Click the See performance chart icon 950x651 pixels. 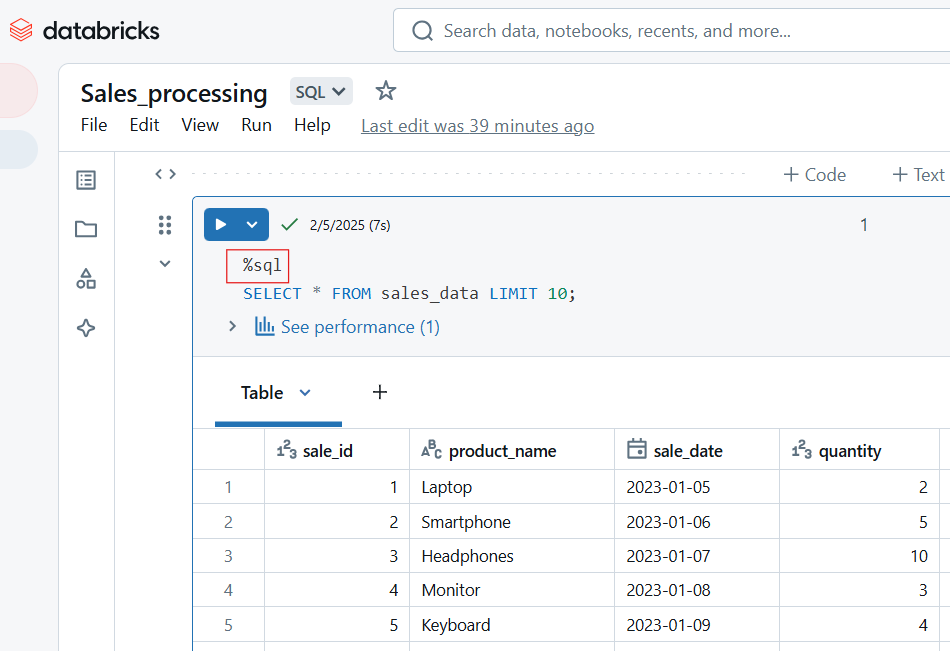click(264, 326)
